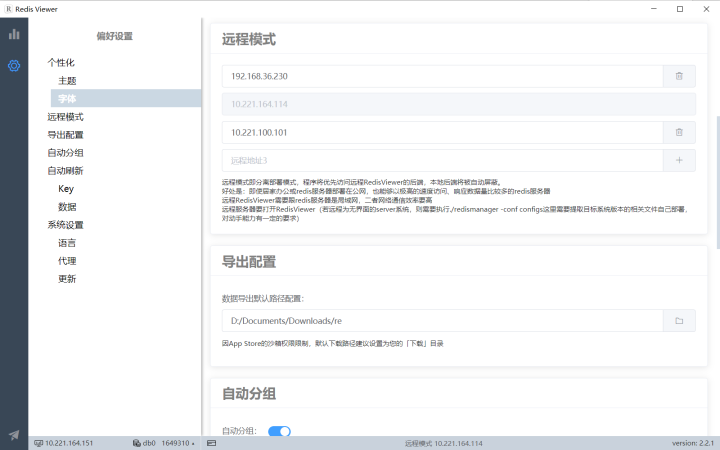Click the 偏好设置 panel title
The image size is (720, 450).
115,36
